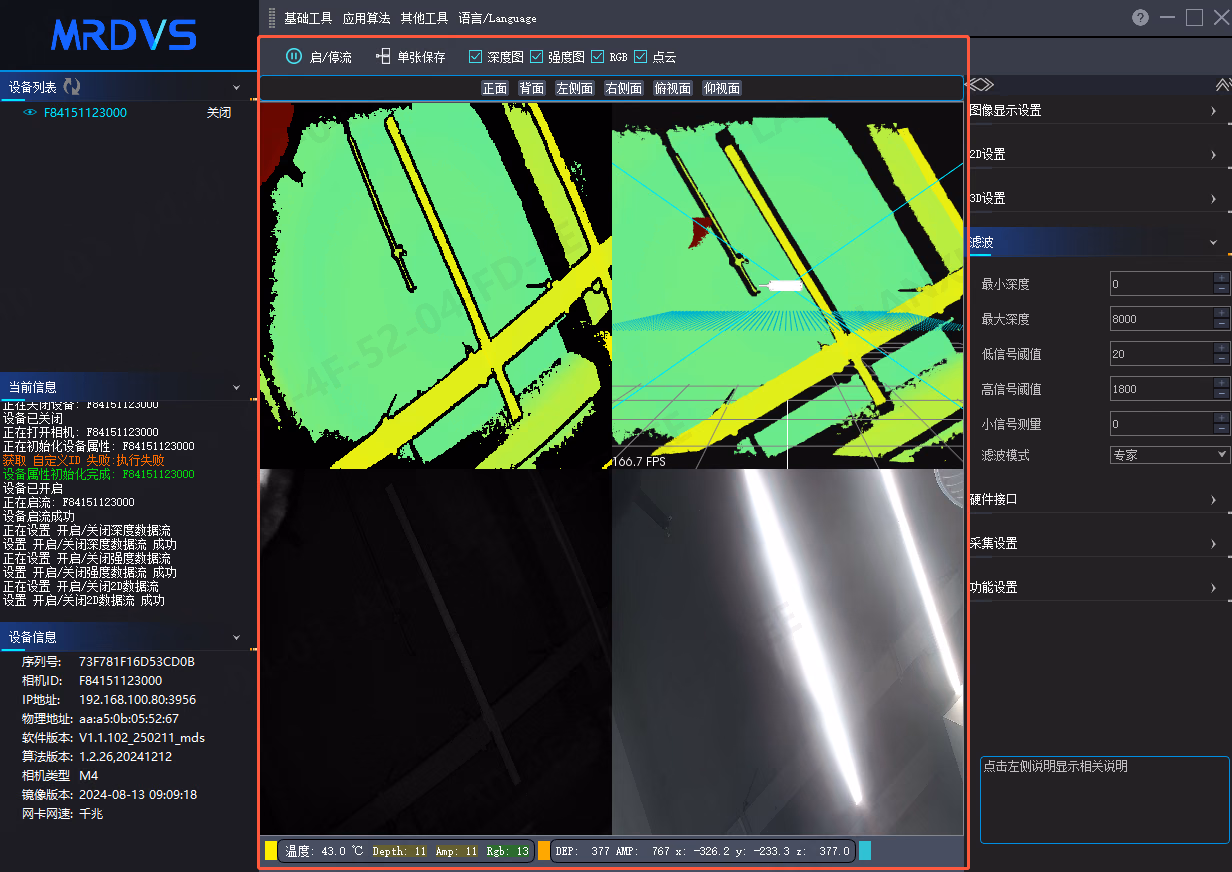Click the cyan status swatch at bar end

click(x=865, y=851)
